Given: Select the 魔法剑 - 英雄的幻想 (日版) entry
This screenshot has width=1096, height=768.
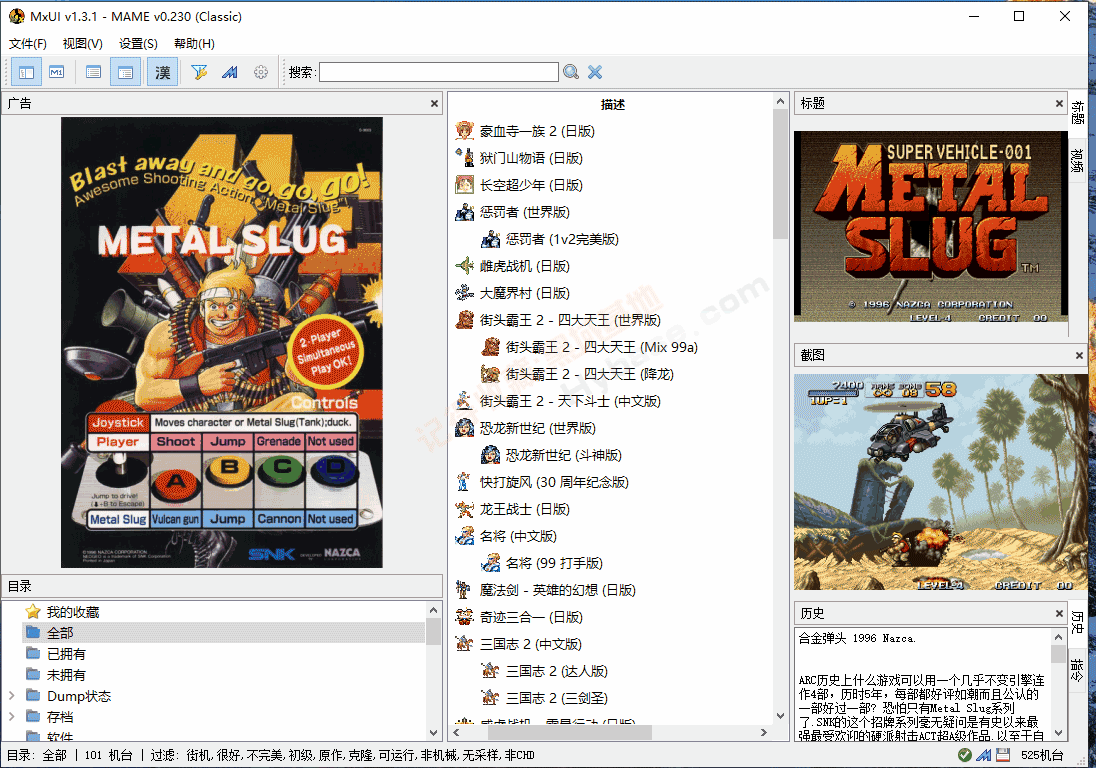Looking at the screenshot, I should coord(557,591).
